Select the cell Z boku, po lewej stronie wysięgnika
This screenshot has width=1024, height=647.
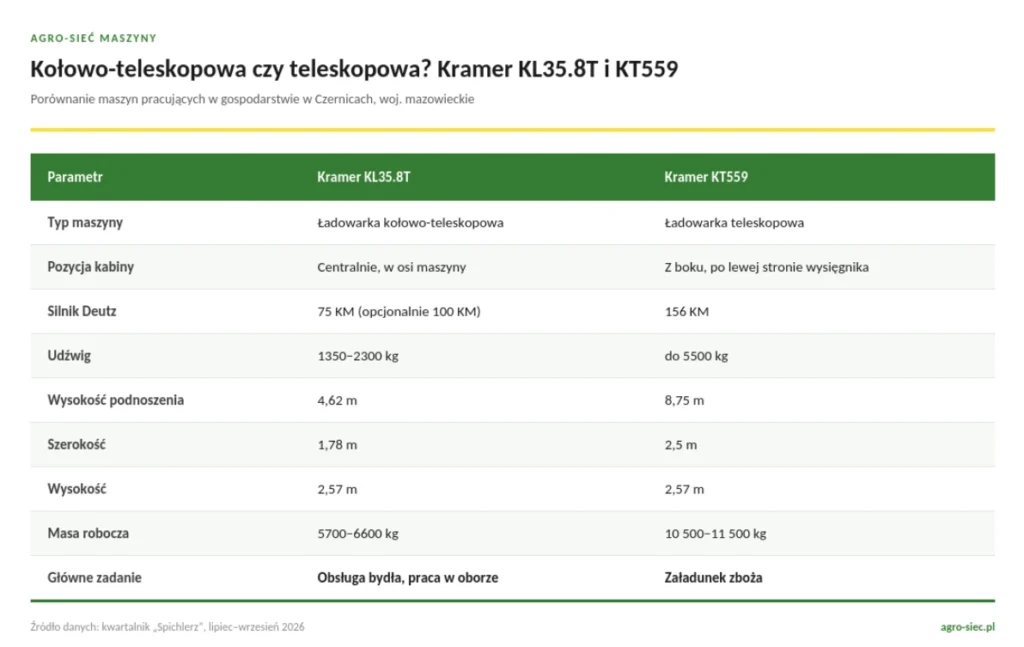point(767,267)
